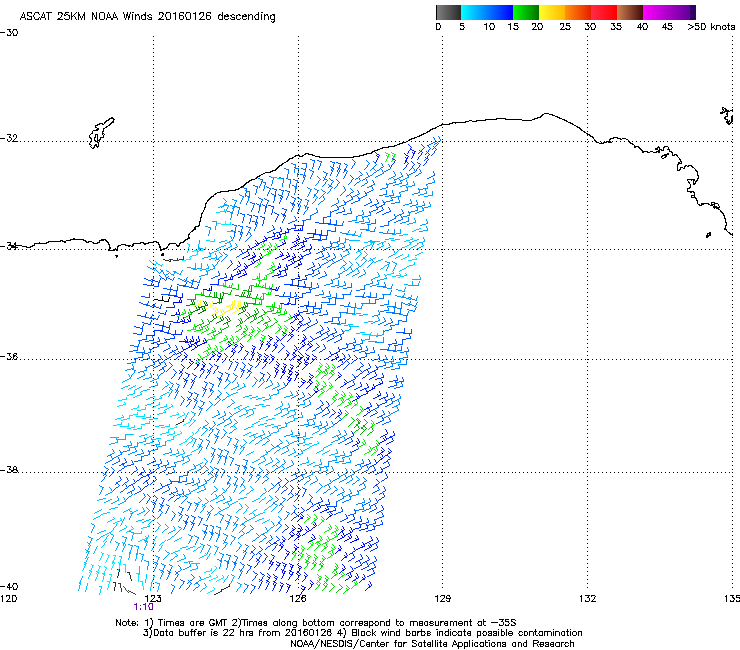Click the magenta 40-45 knots legend swatch
This screenshot has height=650, width=740.
tap(656, 12)
